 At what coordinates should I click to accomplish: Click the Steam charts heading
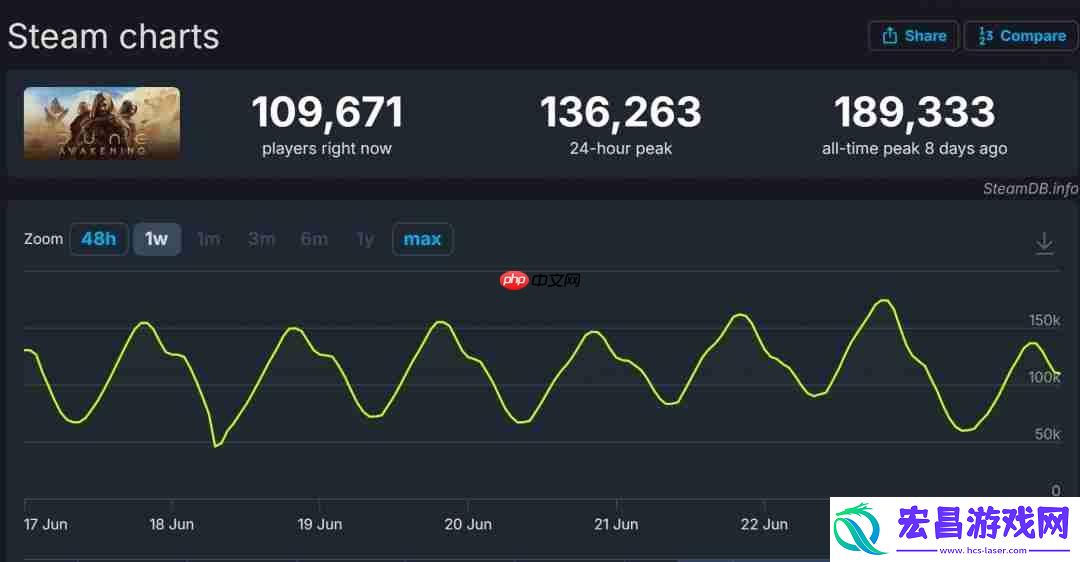[x=114, y=36]
